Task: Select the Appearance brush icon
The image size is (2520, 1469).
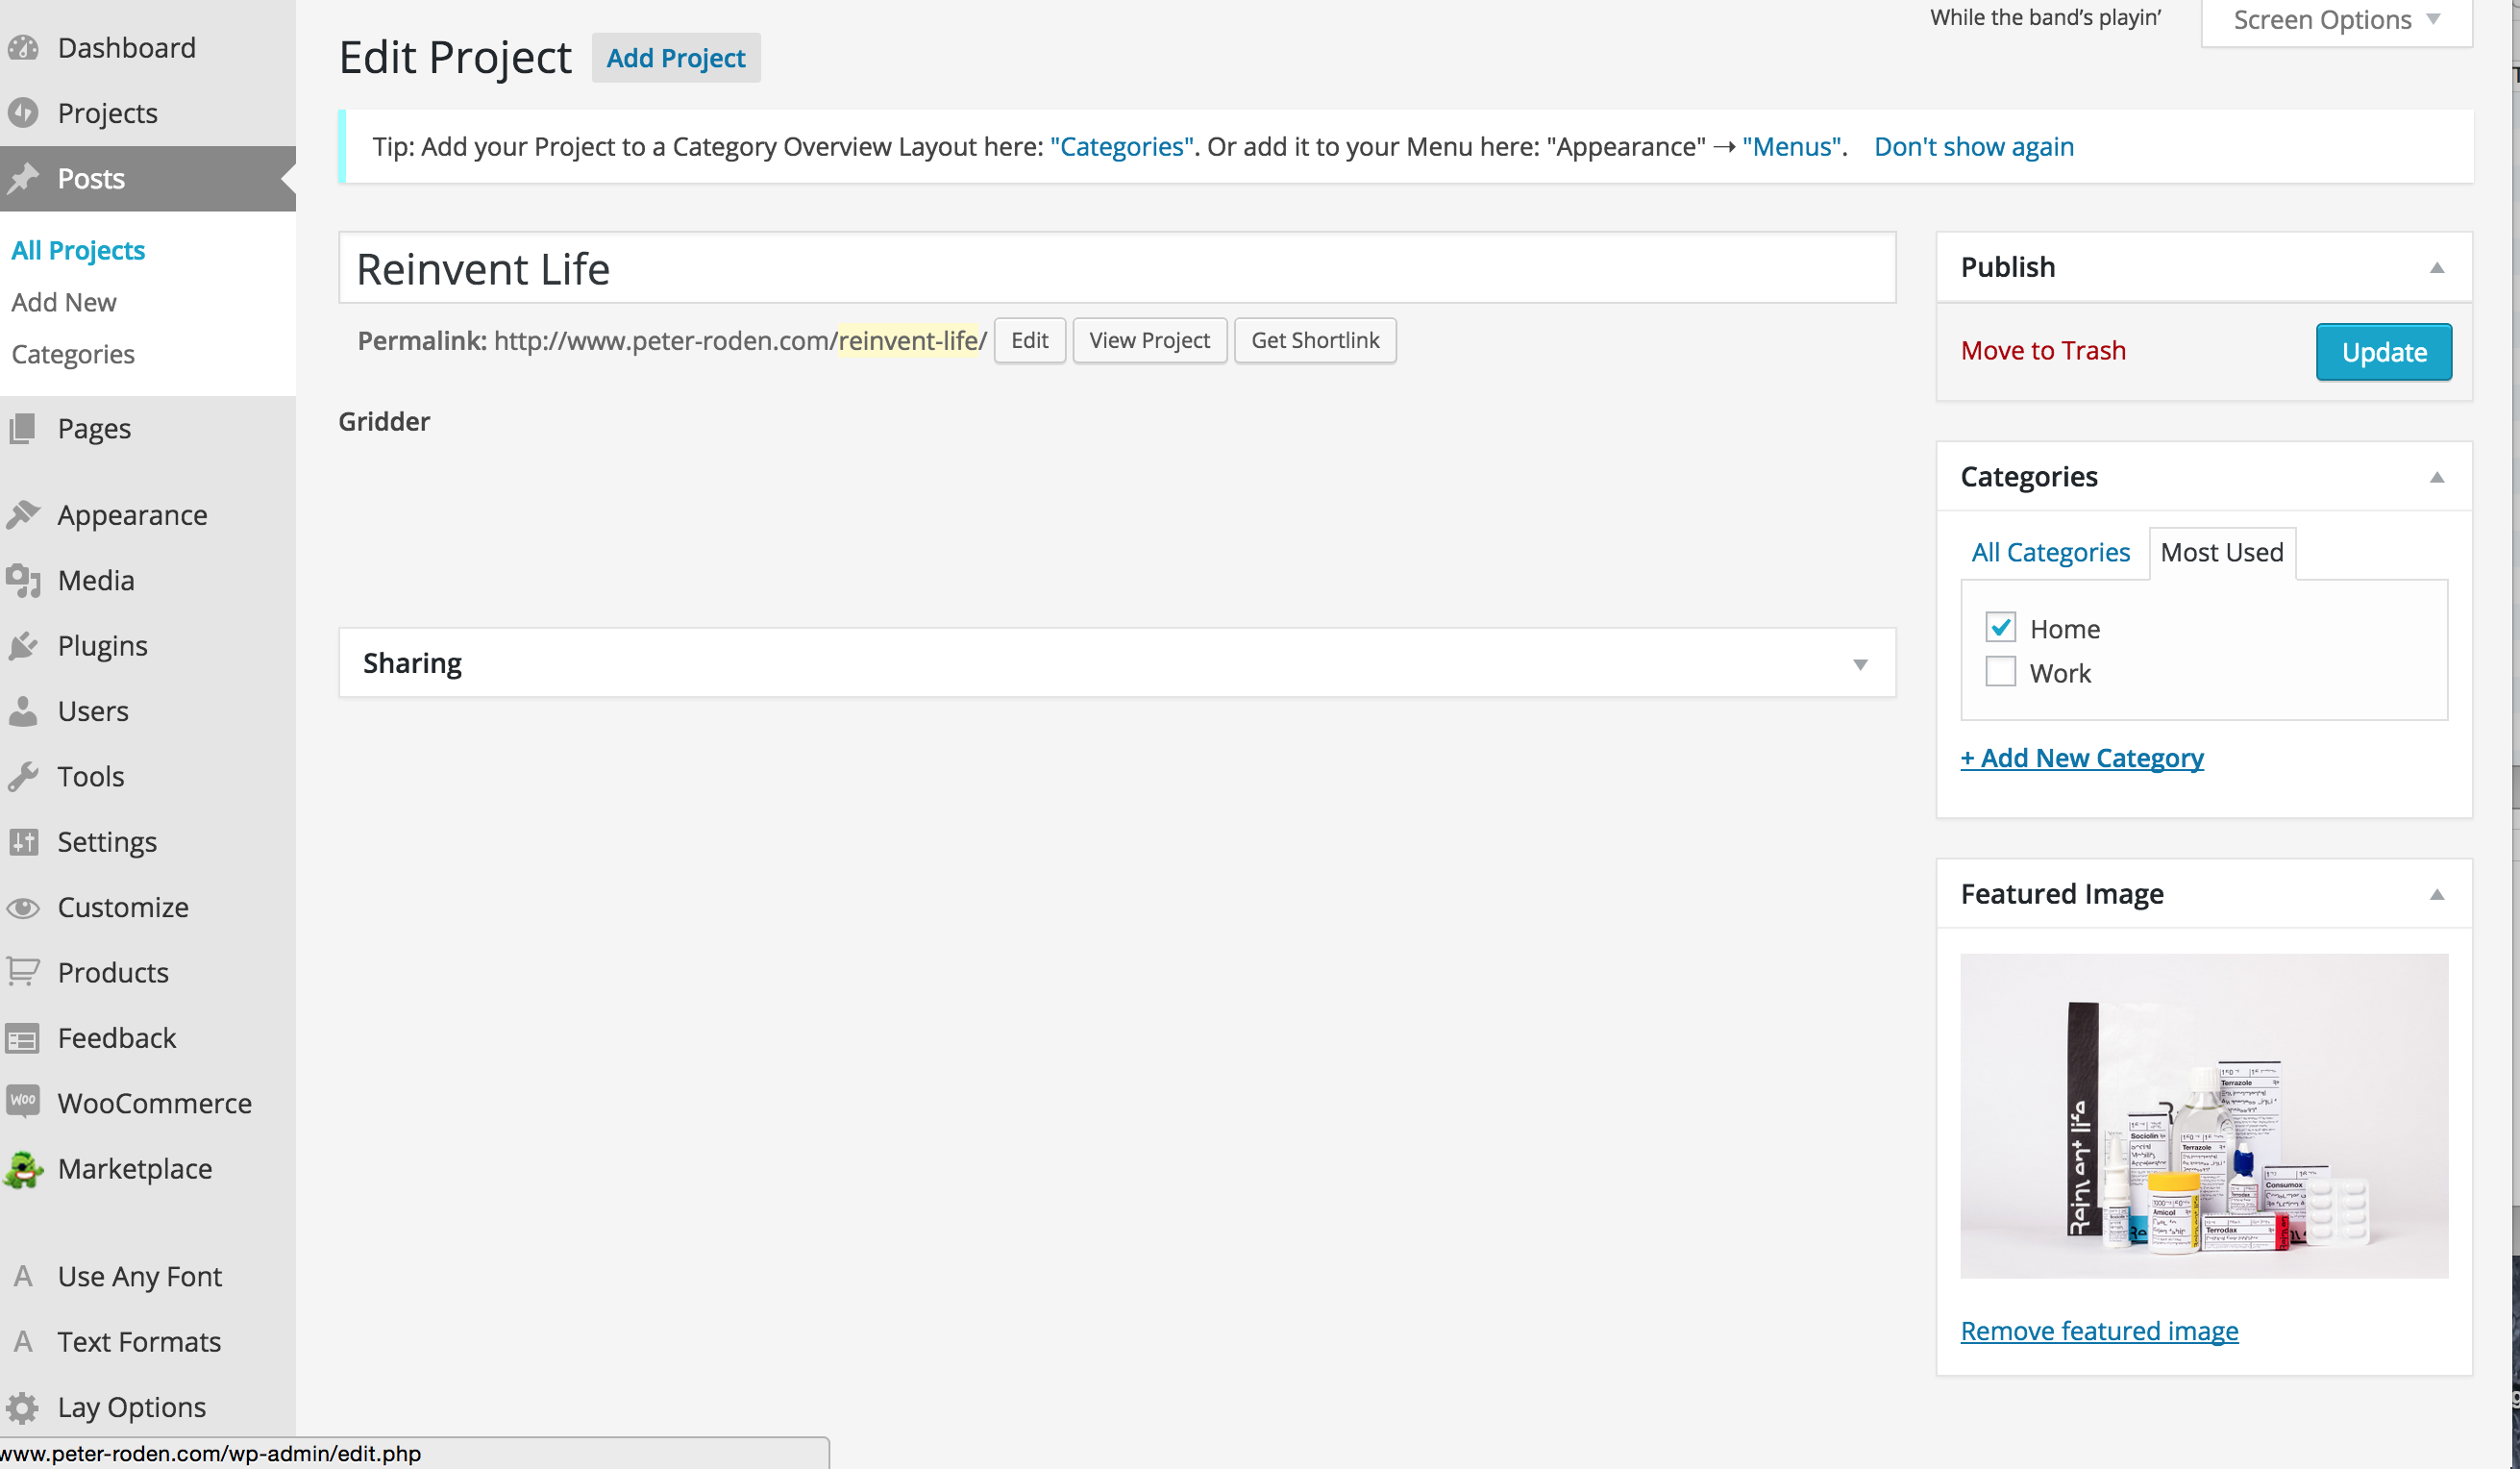Action: click(x=24, y=513)
